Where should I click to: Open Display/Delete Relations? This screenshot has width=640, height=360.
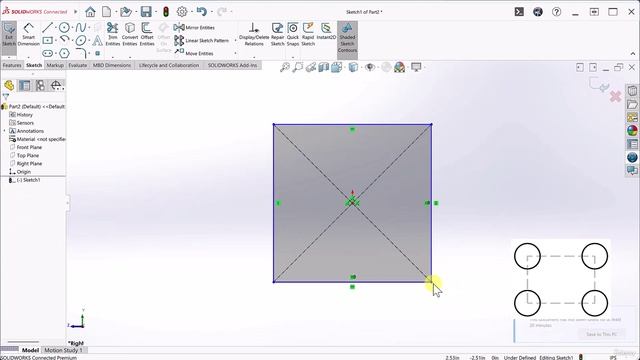254,34
